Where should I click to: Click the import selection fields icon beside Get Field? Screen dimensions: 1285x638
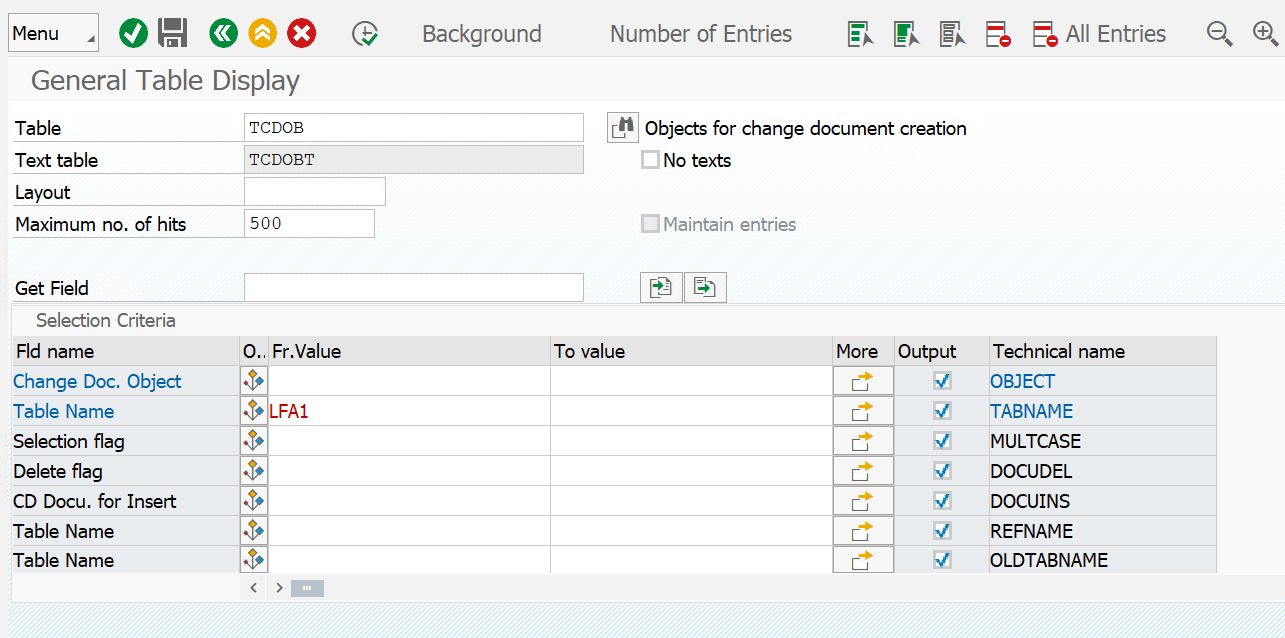point(661,287)
